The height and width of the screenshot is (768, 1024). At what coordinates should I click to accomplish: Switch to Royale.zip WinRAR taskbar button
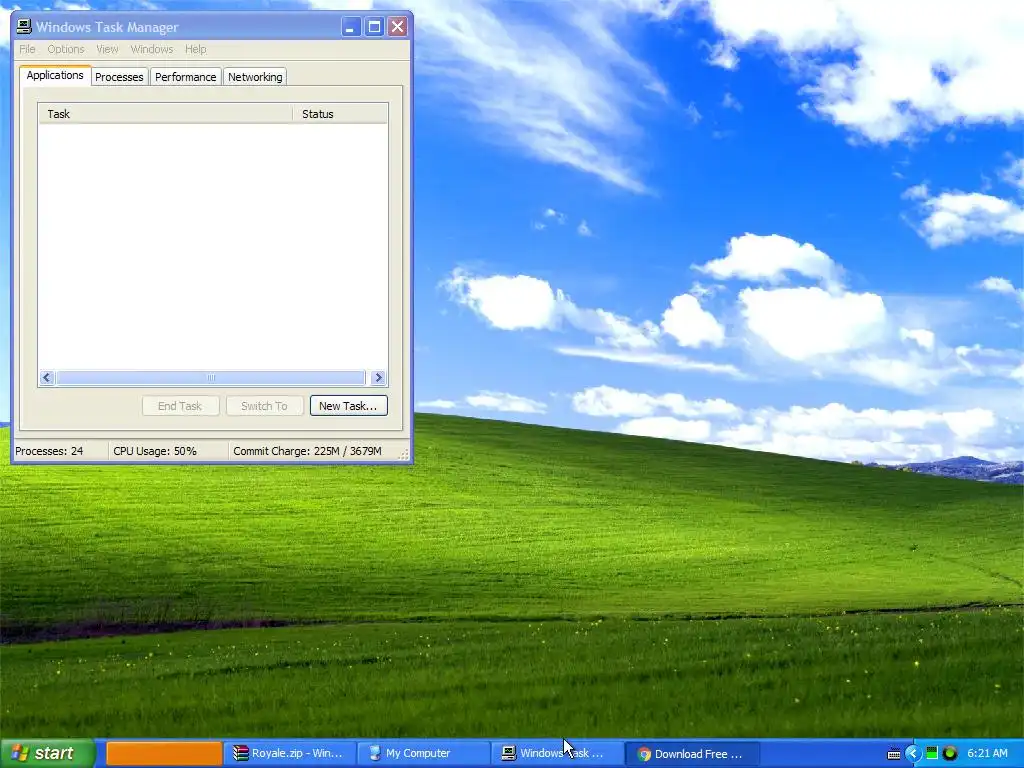click(290, 753)
